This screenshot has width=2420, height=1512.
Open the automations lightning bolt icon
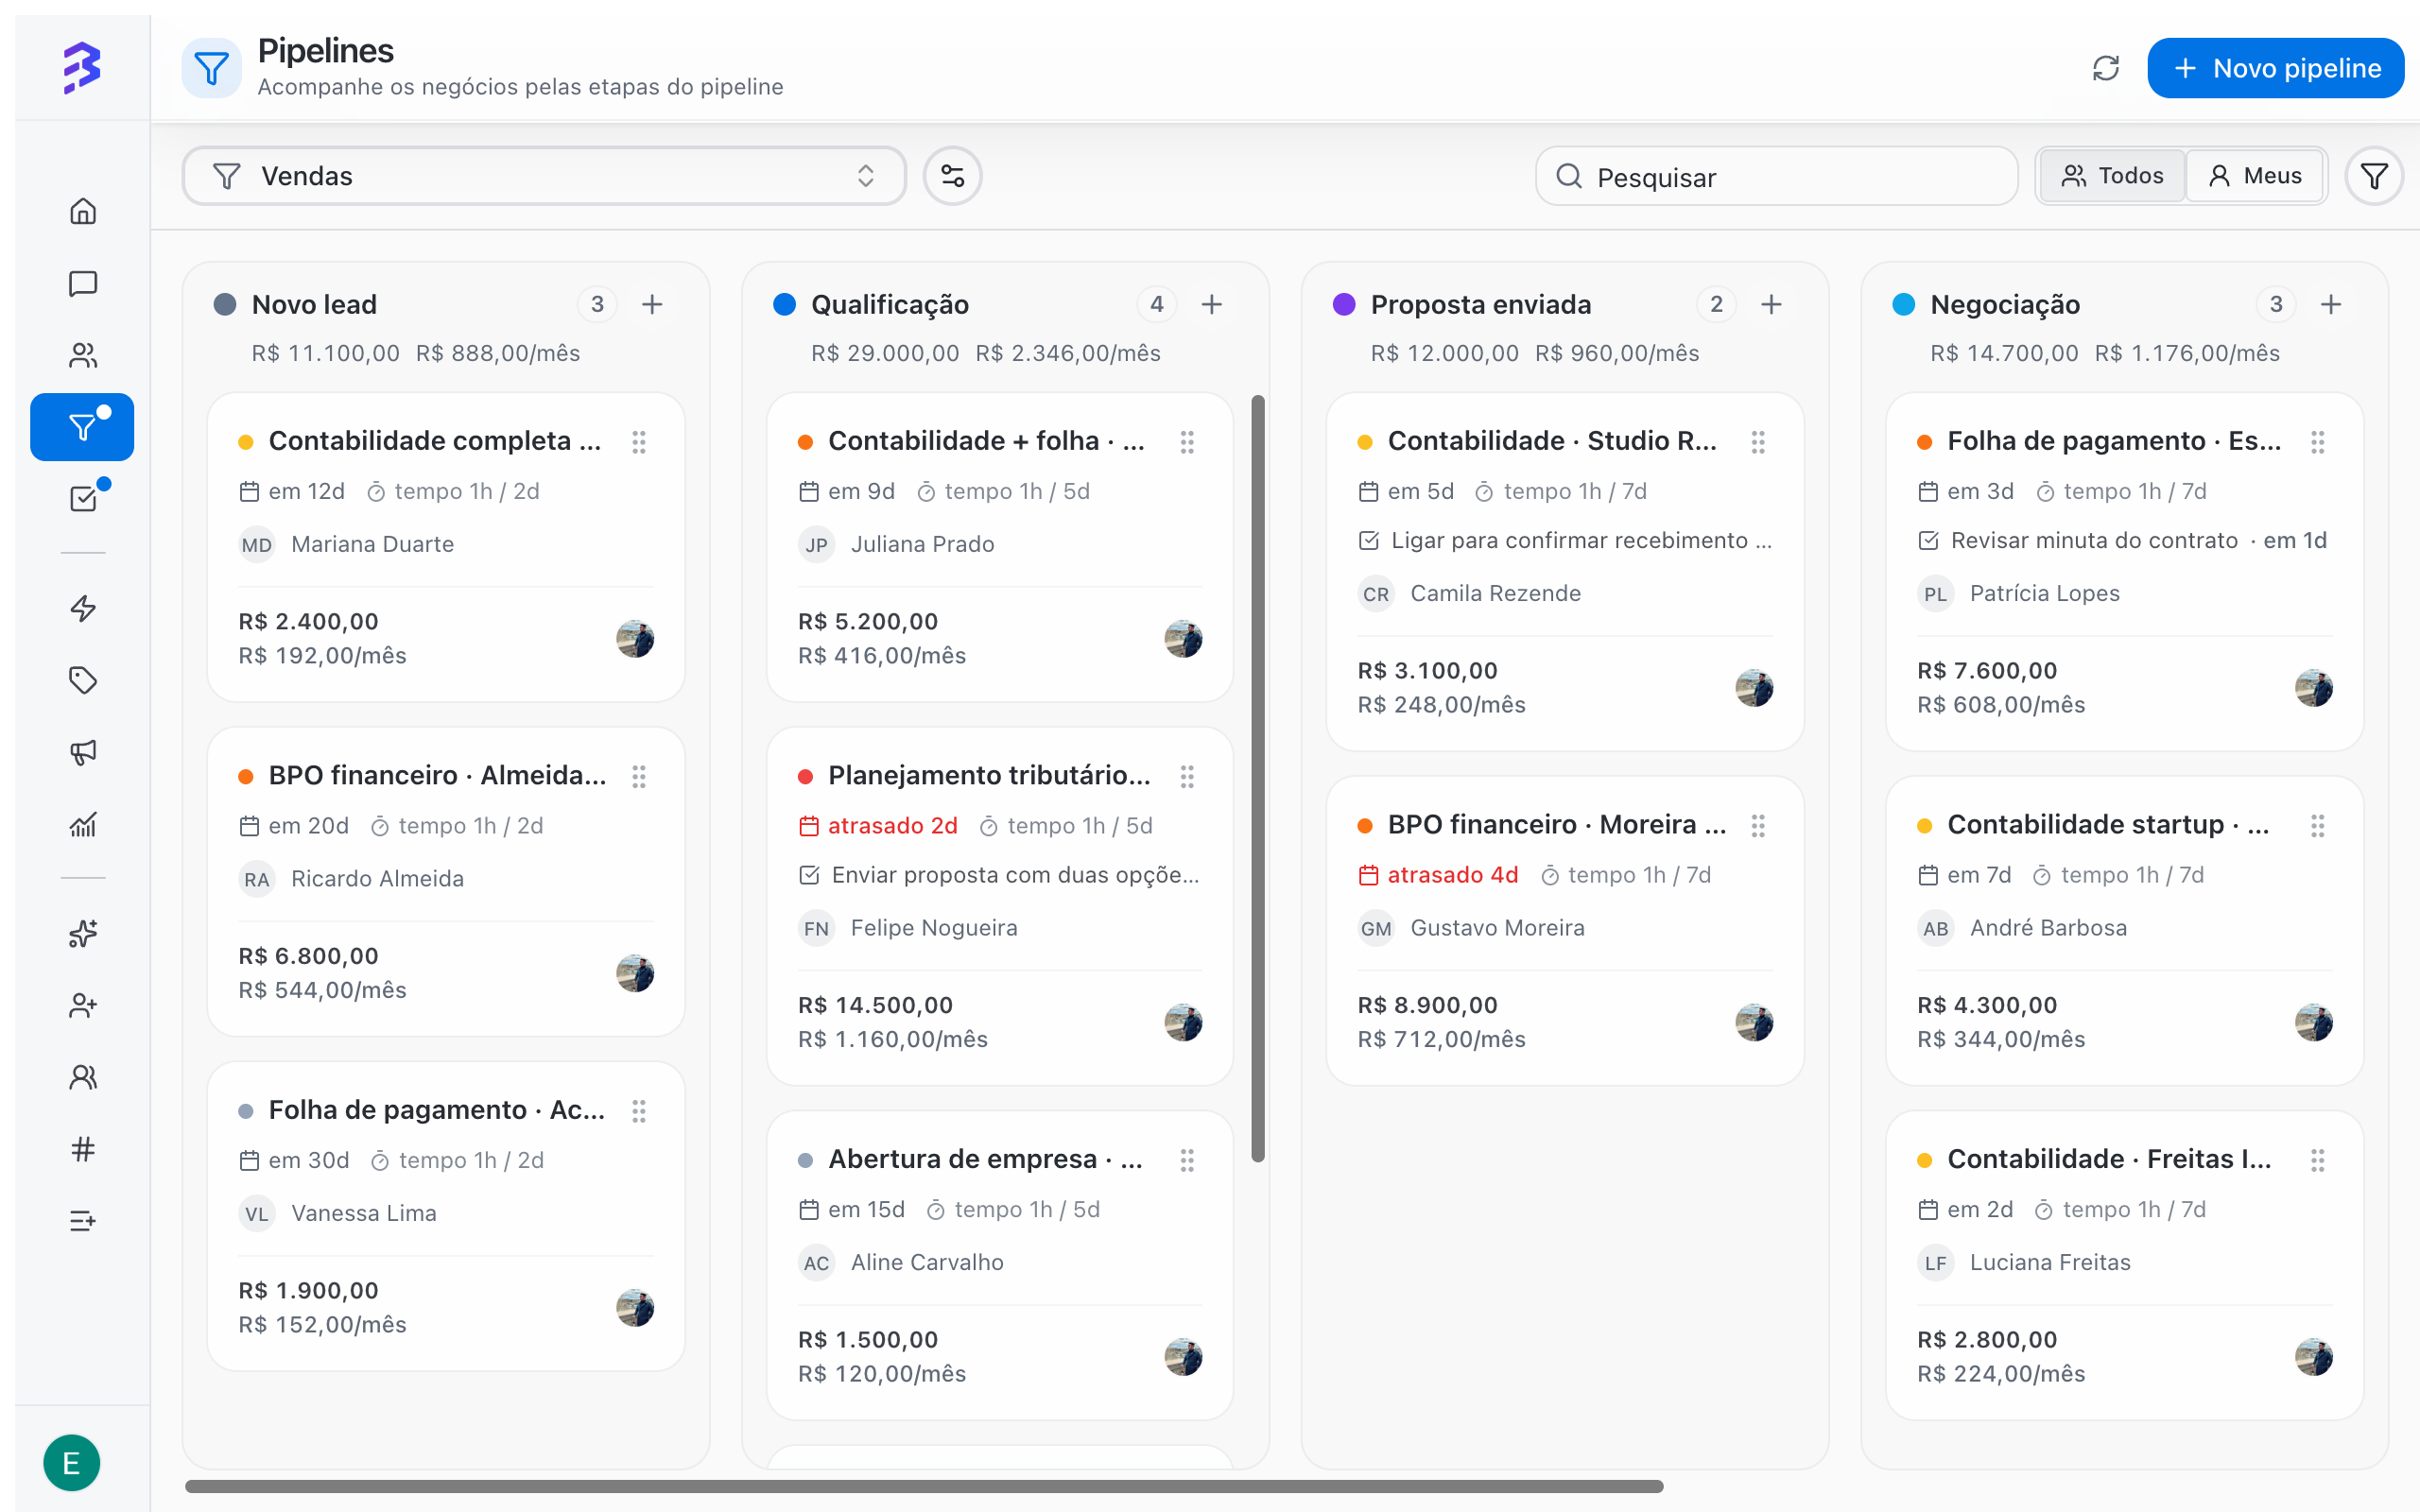coord(83,608)
